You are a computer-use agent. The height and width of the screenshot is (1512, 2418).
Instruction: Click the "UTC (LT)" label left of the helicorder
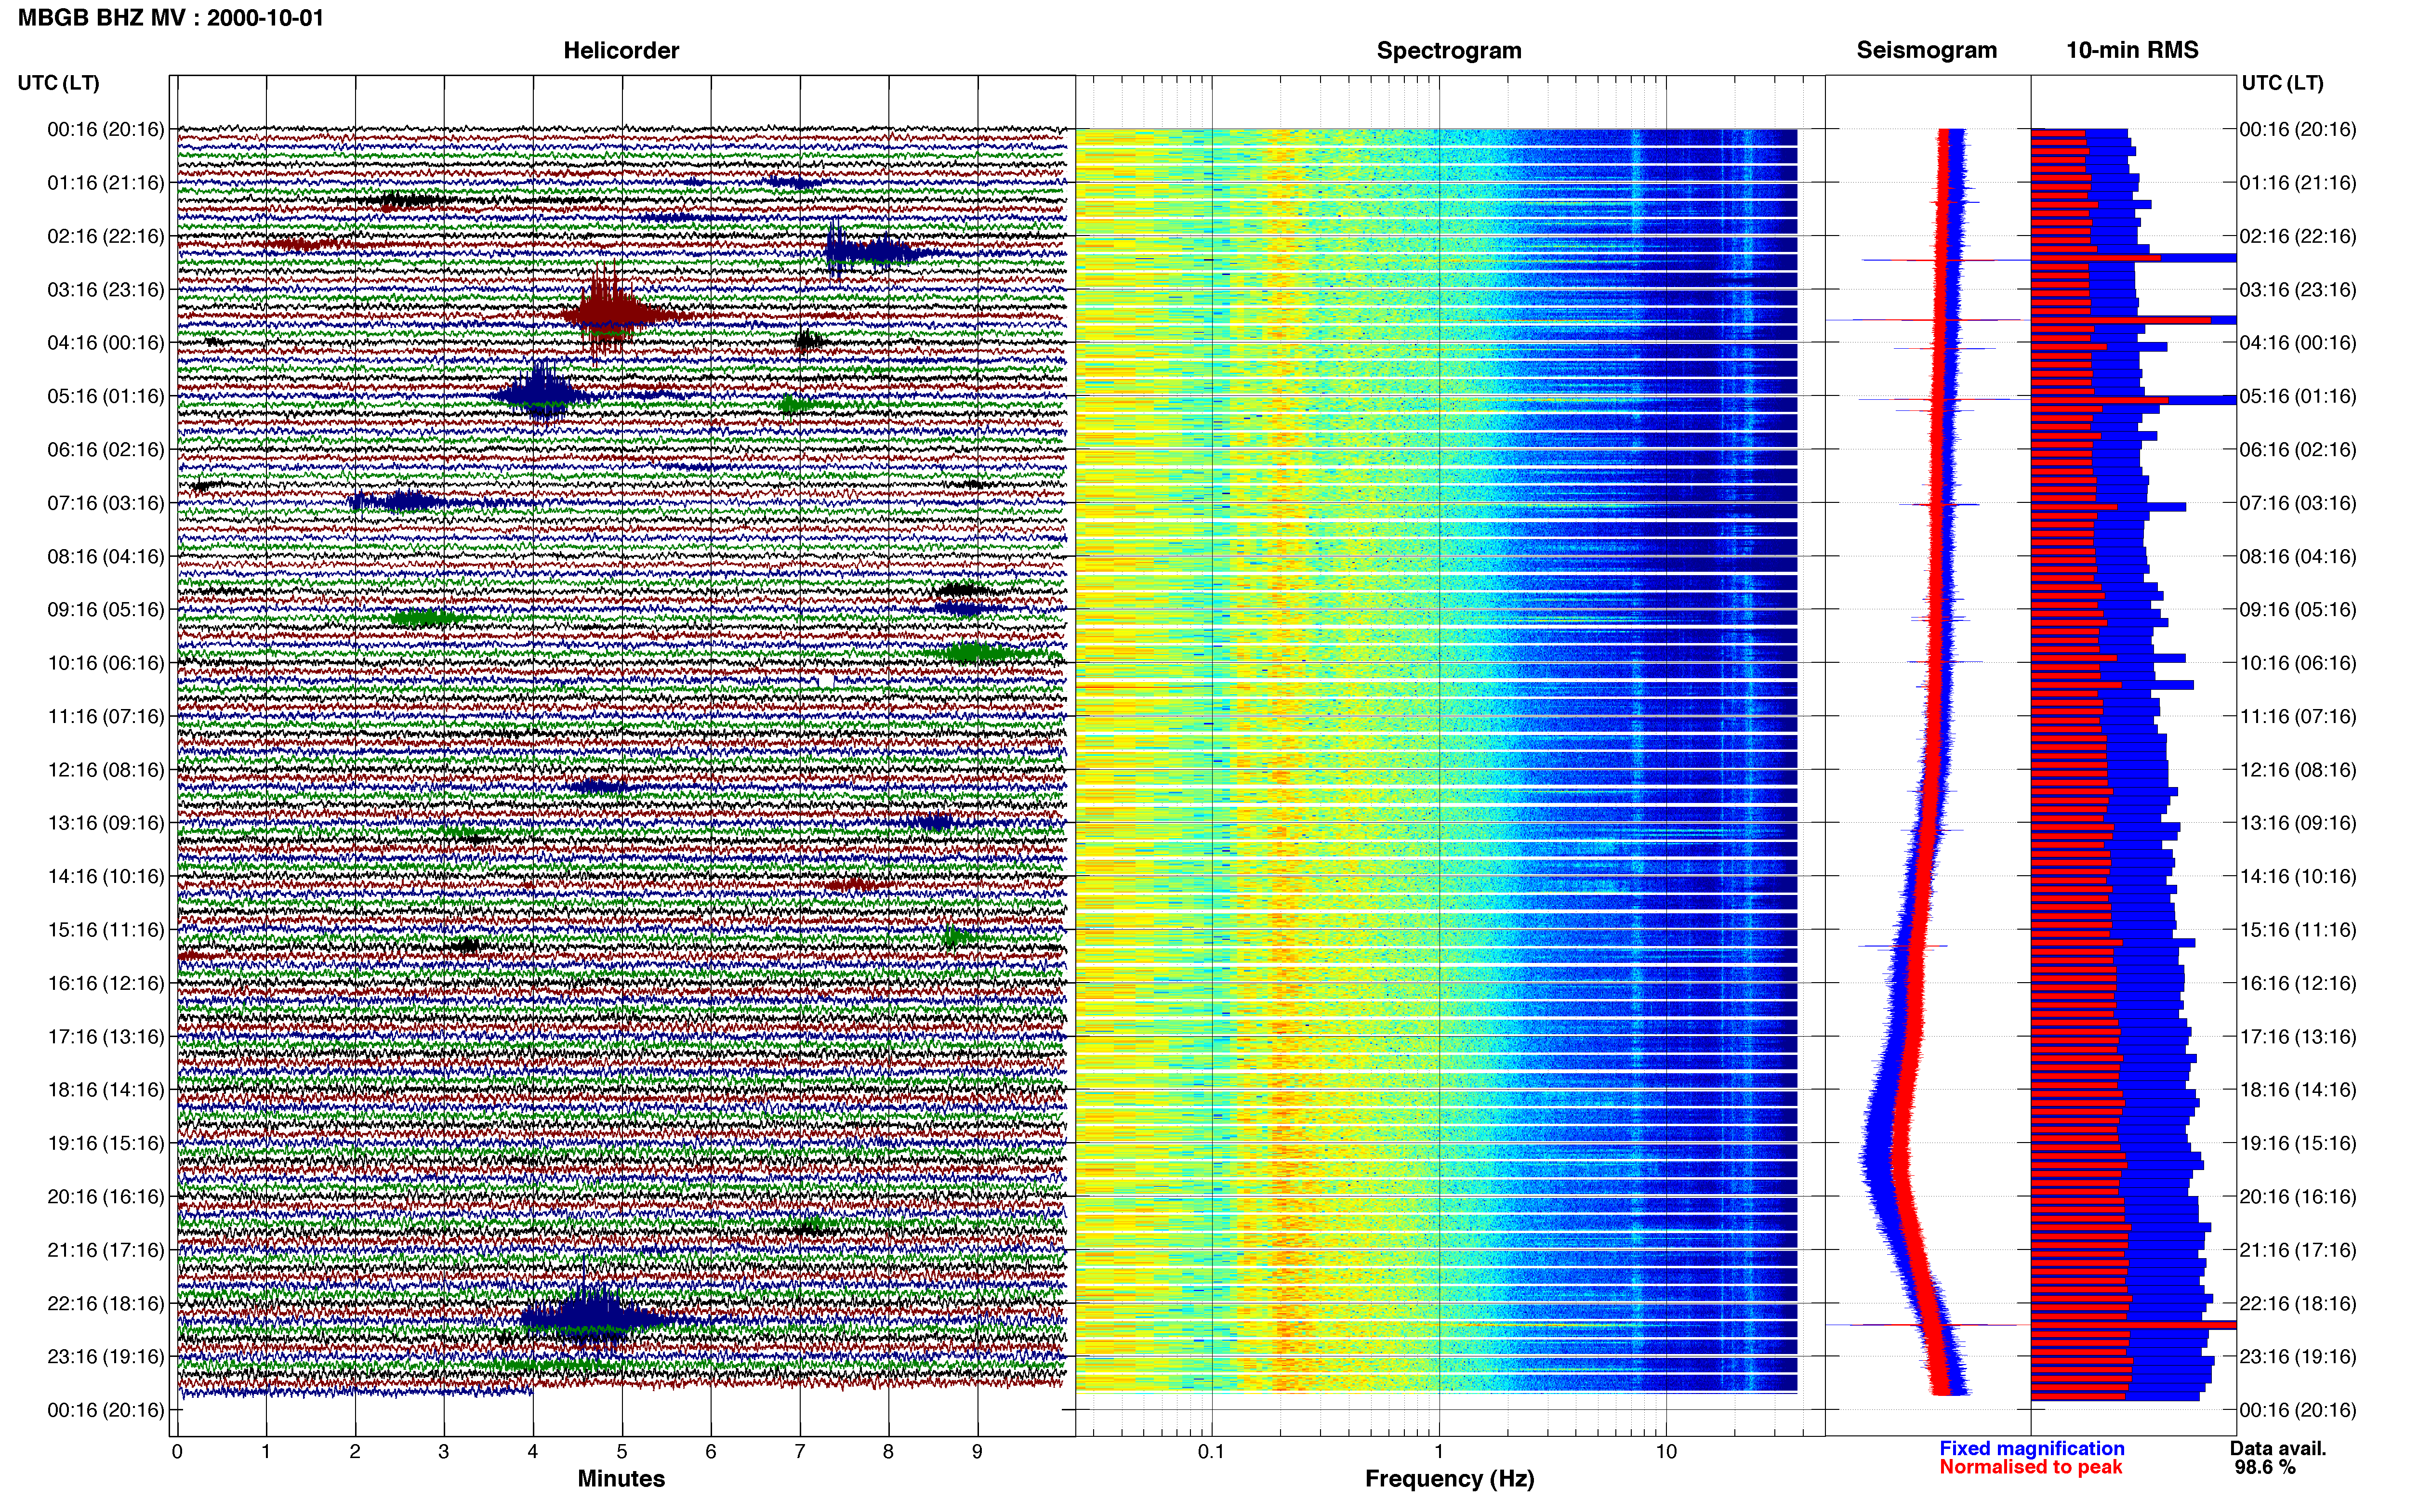pos(59,83)
